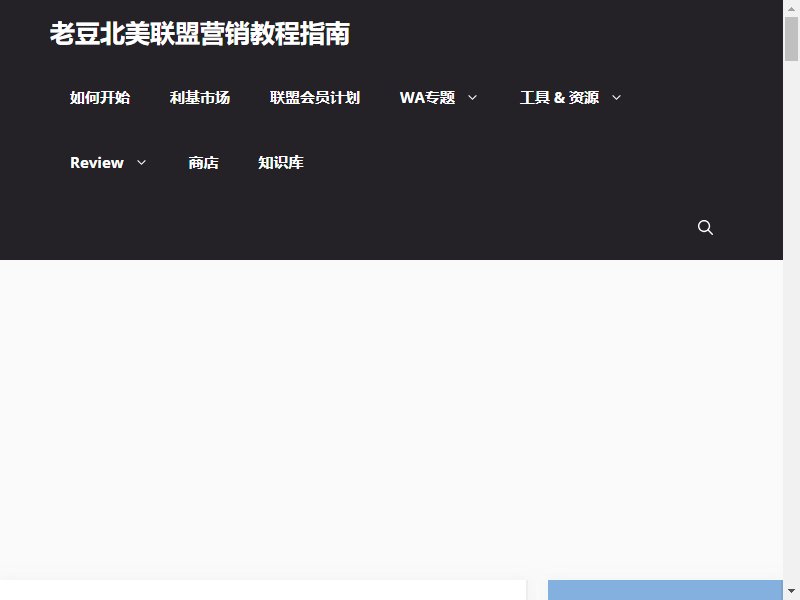
Task: Expand the 工具 & 资源 dropdown arrow
Action: (x=616, y=97)
